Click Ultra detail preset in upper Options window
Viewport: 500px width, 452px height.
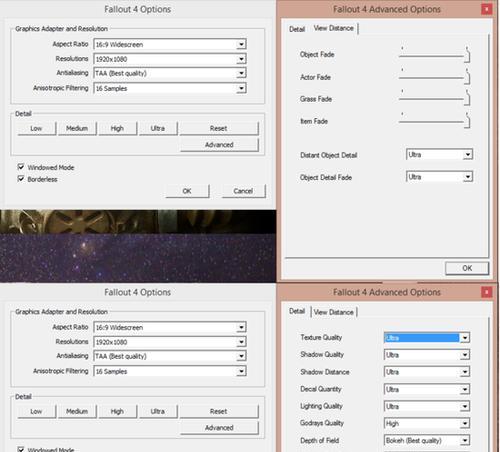[x=158, y=128]
